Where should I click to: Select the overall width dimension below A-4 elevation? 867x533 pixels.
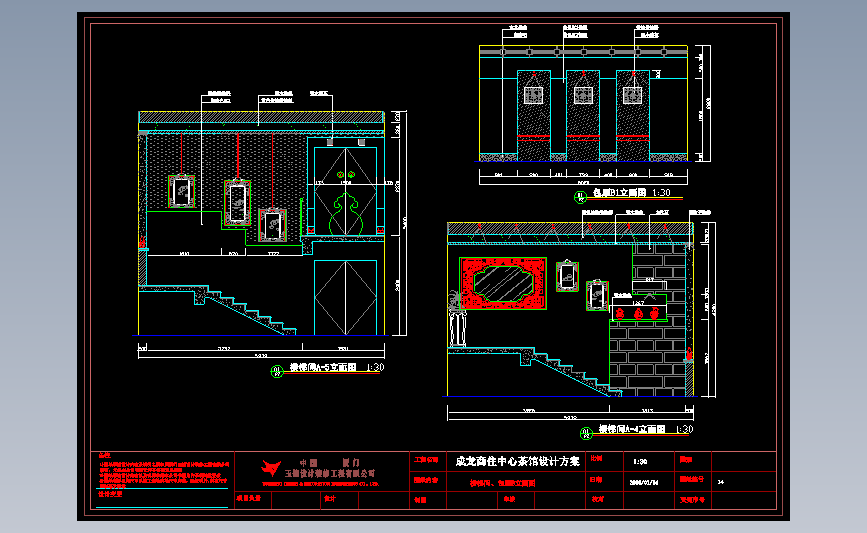tap(570, 417)
